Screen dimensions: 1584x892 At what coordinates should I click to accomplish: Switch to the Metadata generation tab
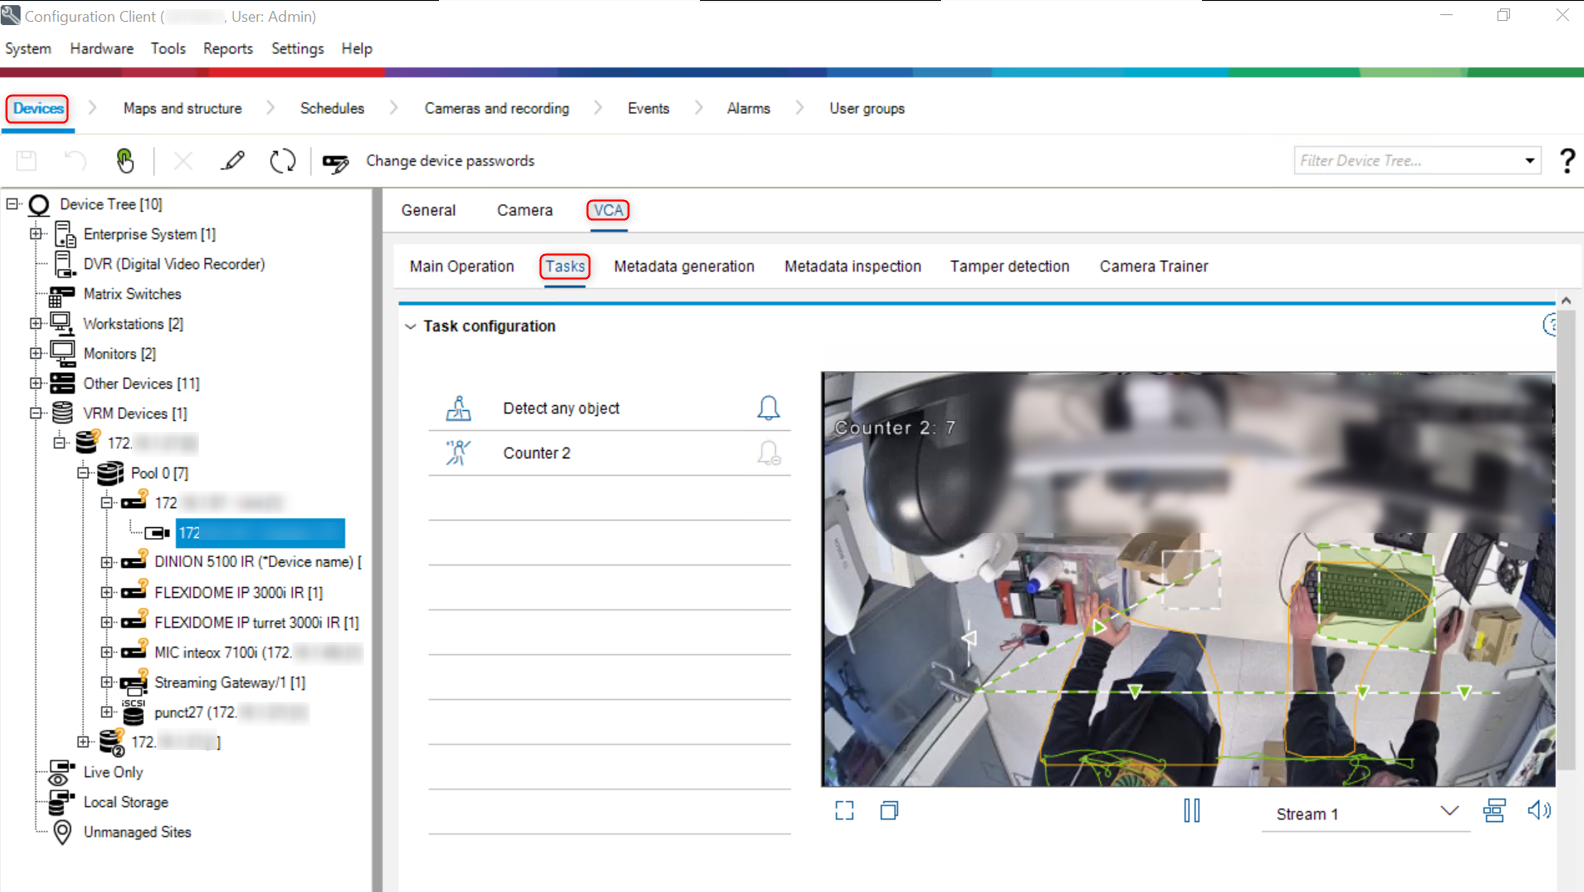click(684, 267)
